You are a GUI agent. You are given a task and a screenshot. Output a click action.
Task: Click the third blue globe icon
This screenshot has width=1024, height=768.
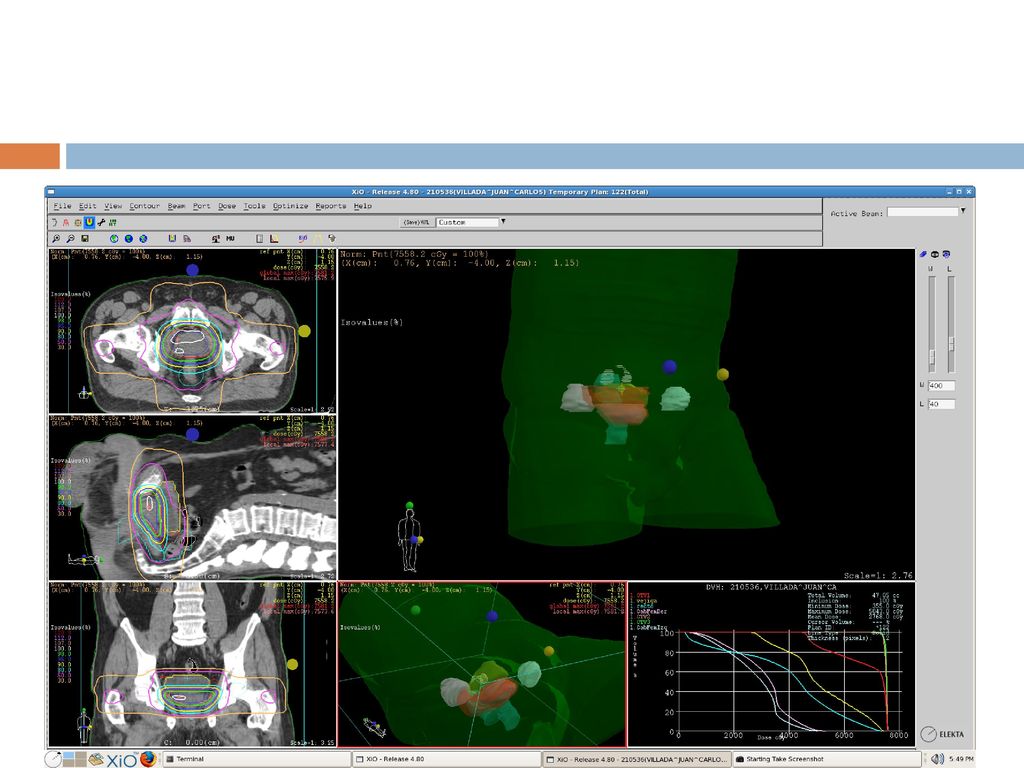[143, 239]
